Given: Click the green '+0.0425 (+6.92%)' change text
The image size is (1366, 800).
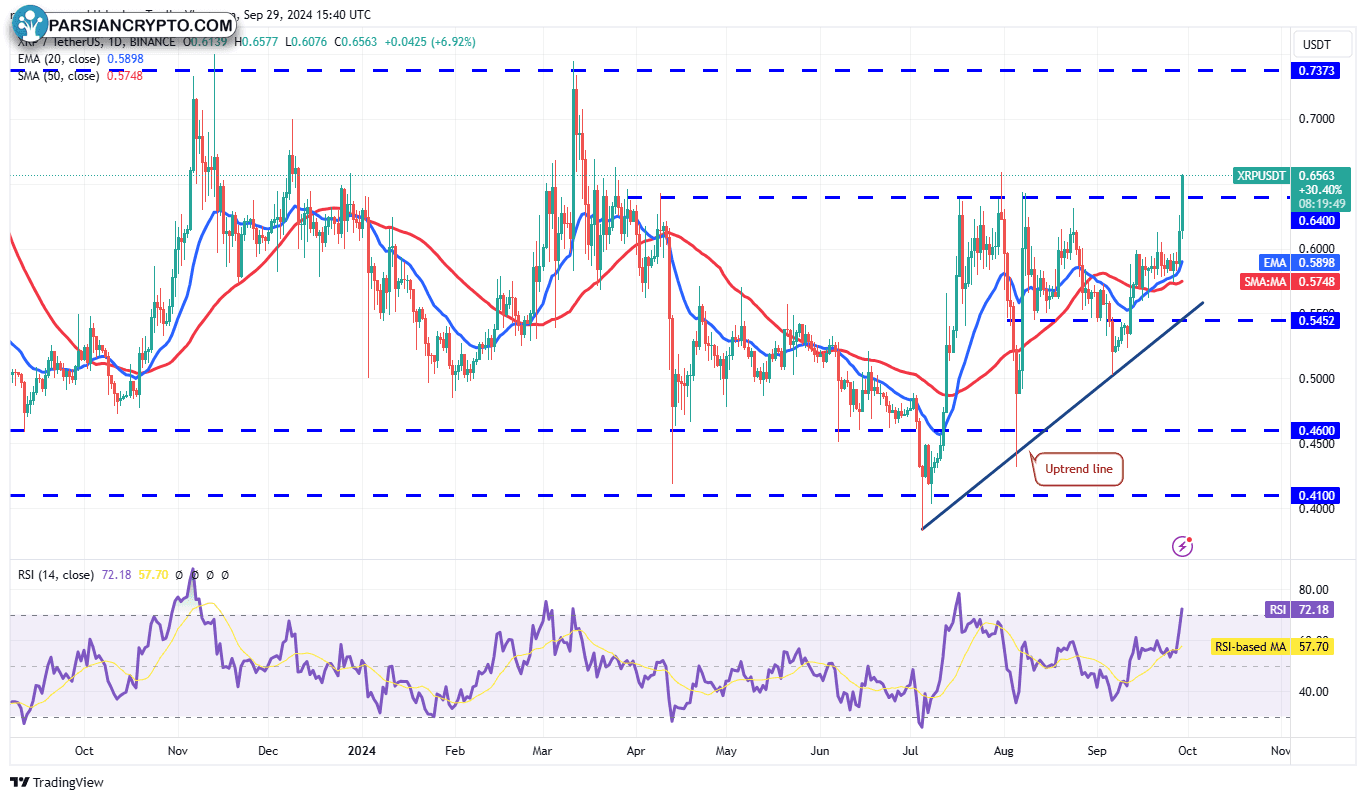Looking at the screenshot, I should 428,42.
